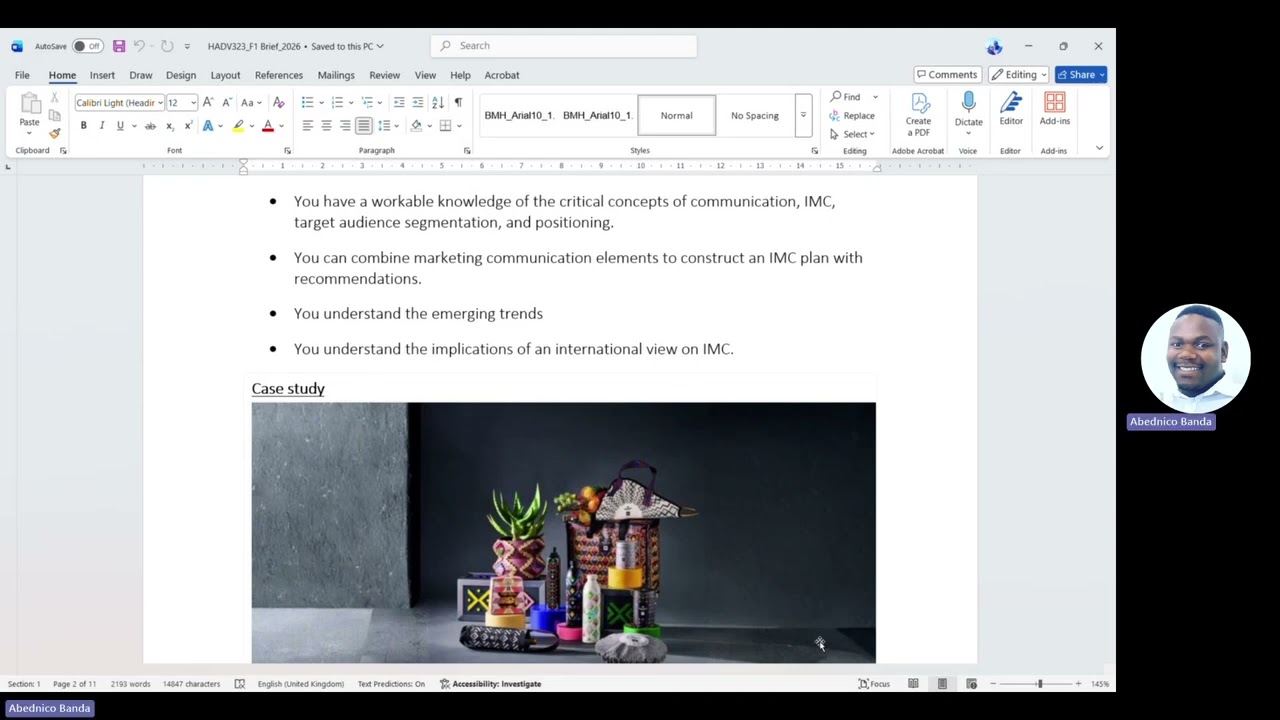Click the zoom slider handle

point(1040,684)
